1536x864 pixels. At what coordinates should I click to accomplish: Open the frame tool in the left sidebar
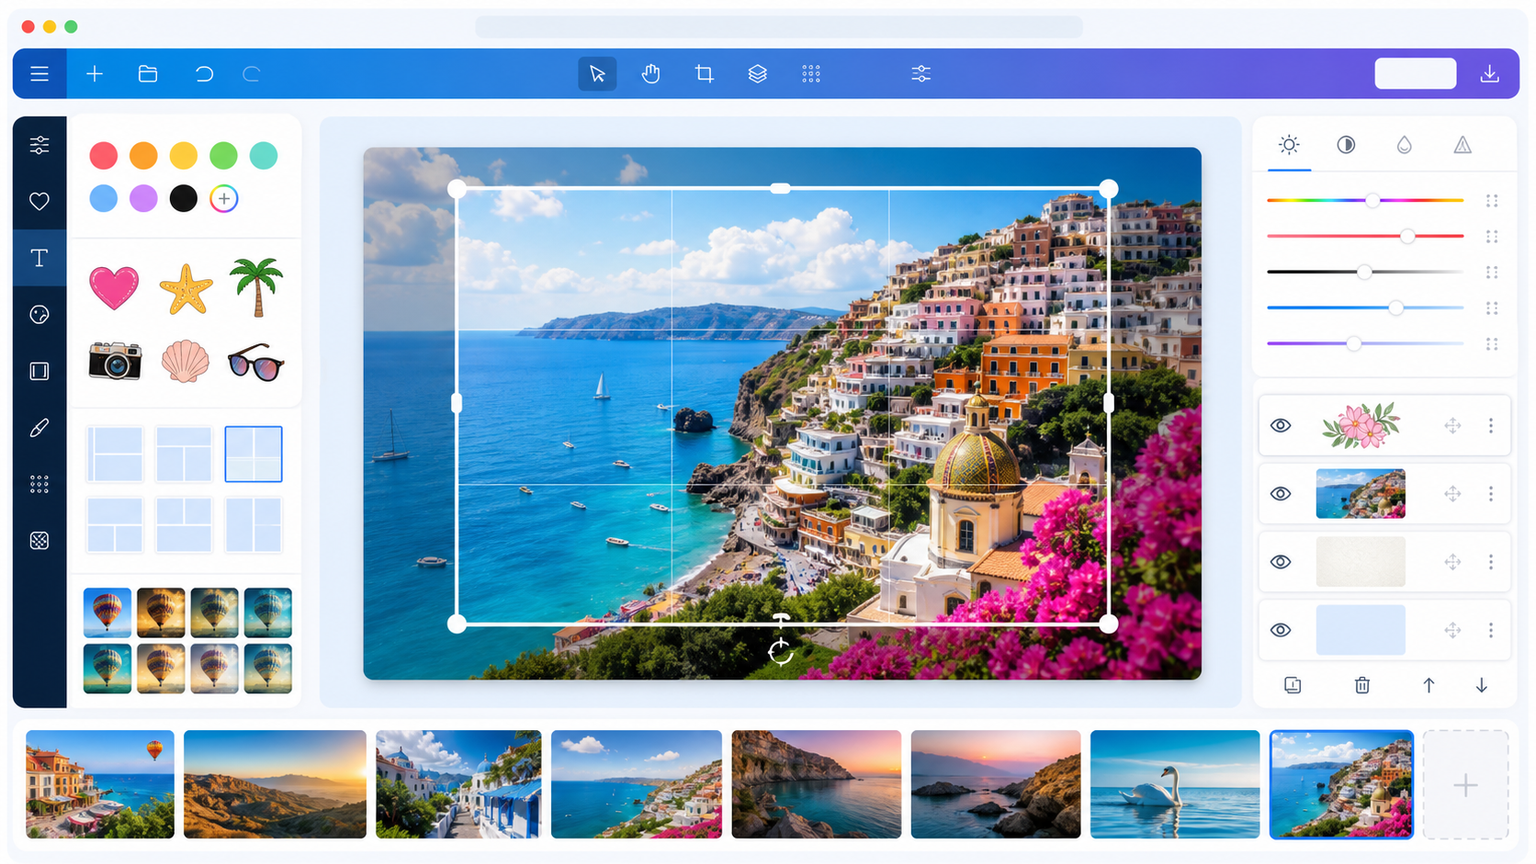[x=40, y=371]
